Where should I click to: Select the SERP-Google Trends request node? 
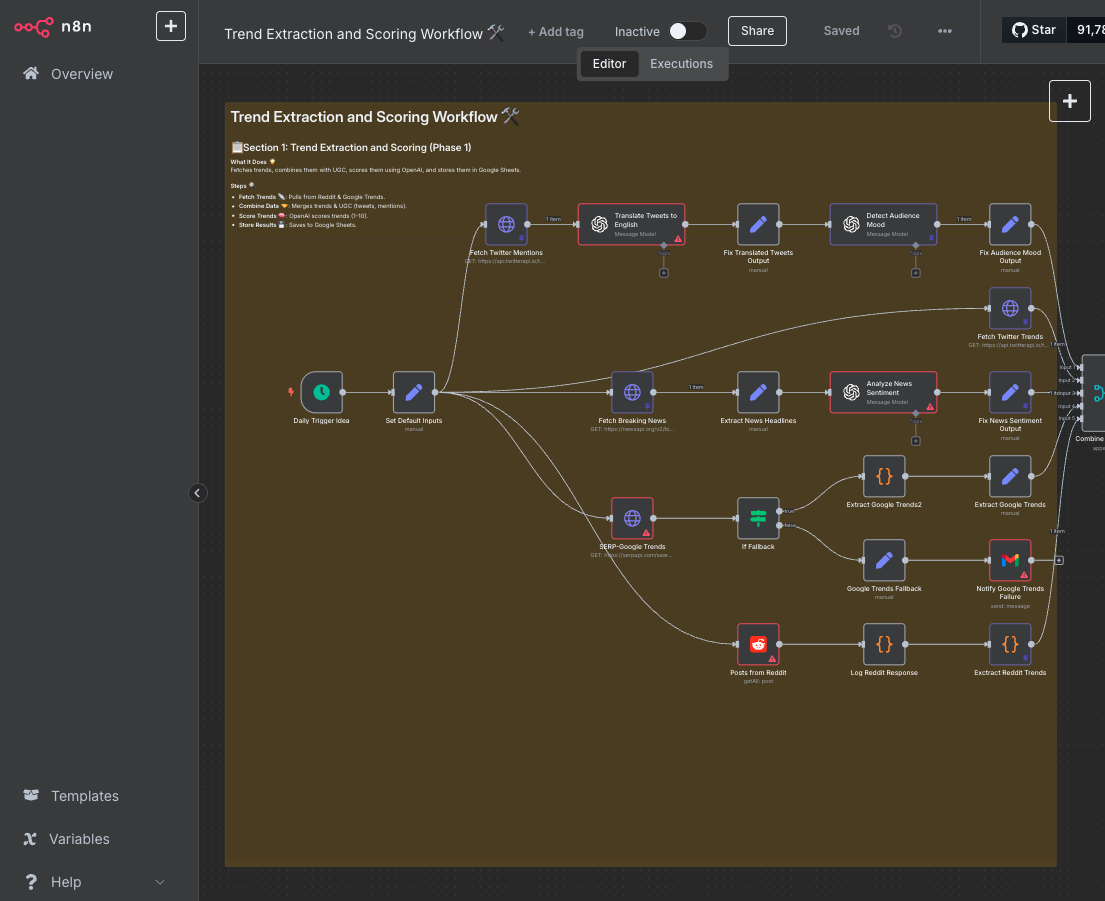(632, 518)
